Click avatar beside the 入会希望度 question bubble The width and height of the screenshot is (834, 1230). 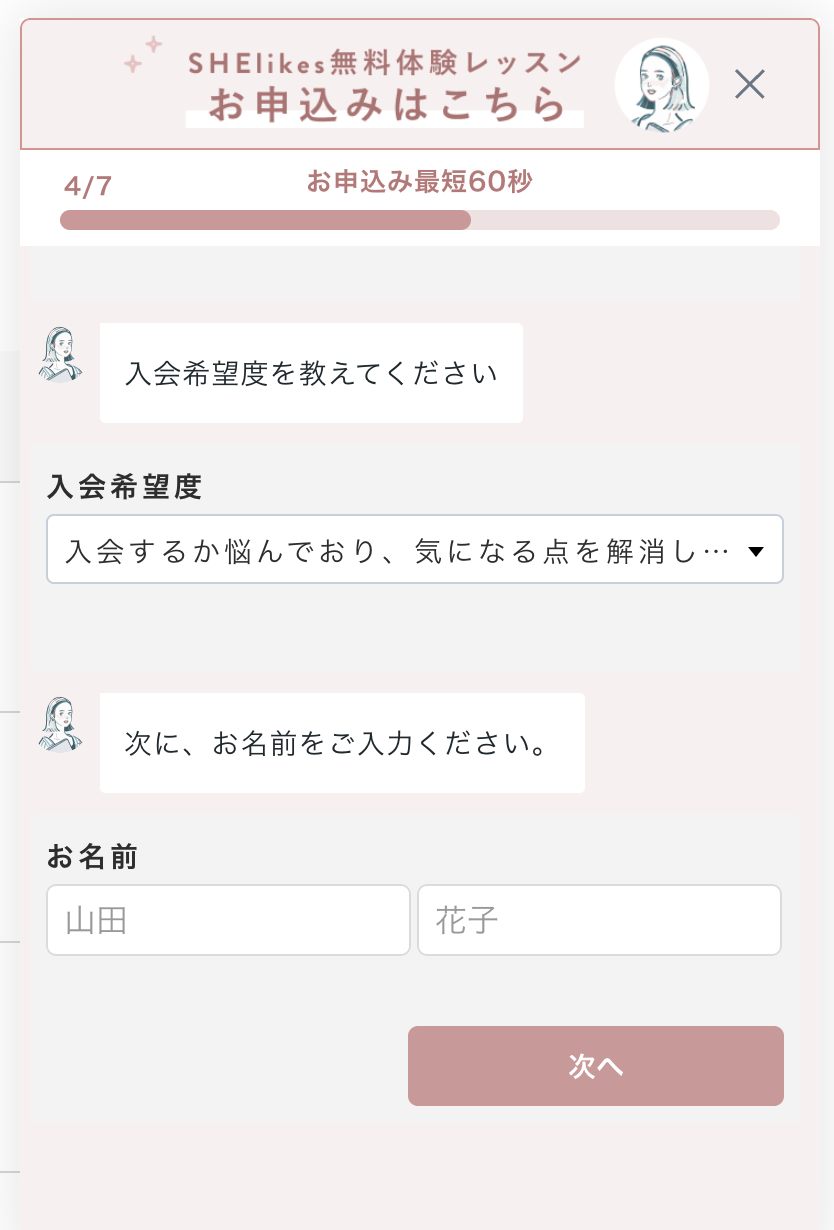pyautogui.click(x=60, y=355)
